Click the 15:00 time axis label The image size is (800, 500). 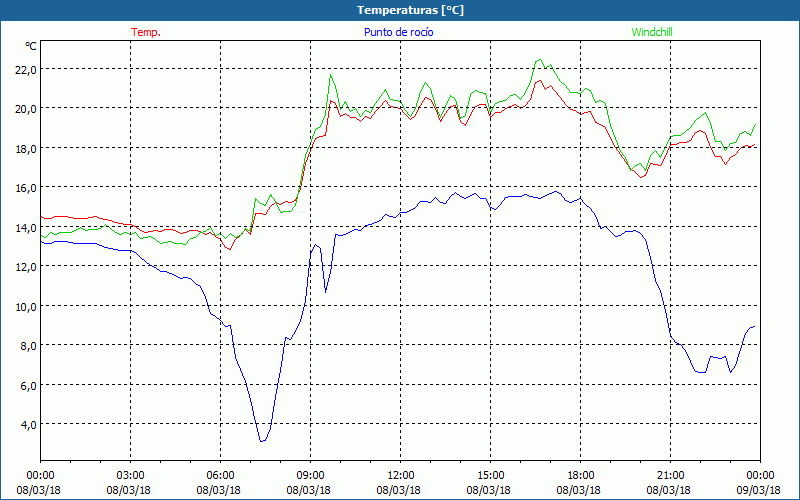point(490,476)
